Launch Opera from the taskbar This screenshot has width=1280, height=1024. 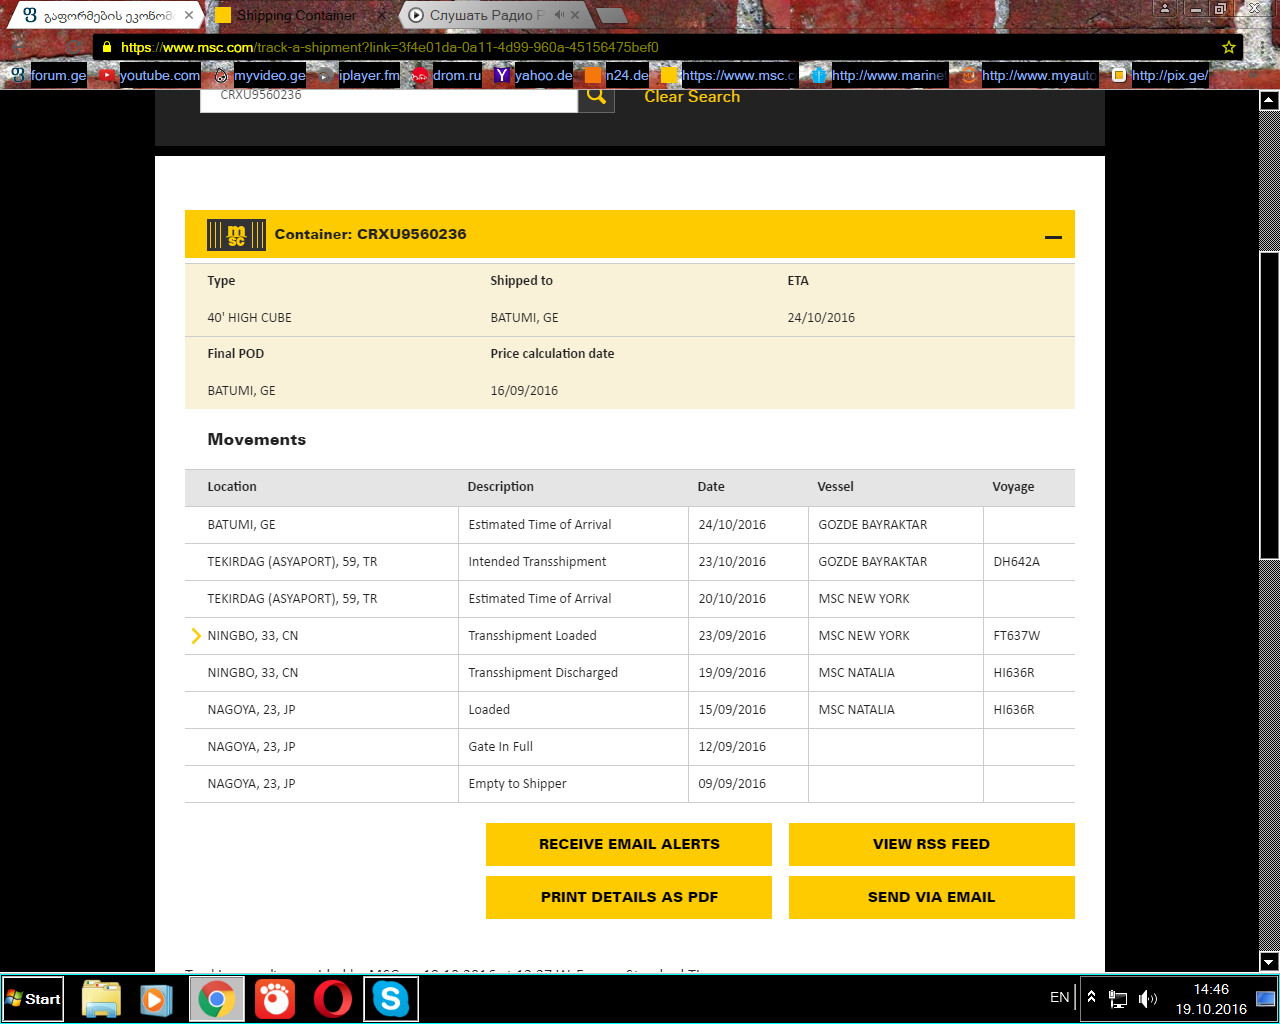(333, 999)
